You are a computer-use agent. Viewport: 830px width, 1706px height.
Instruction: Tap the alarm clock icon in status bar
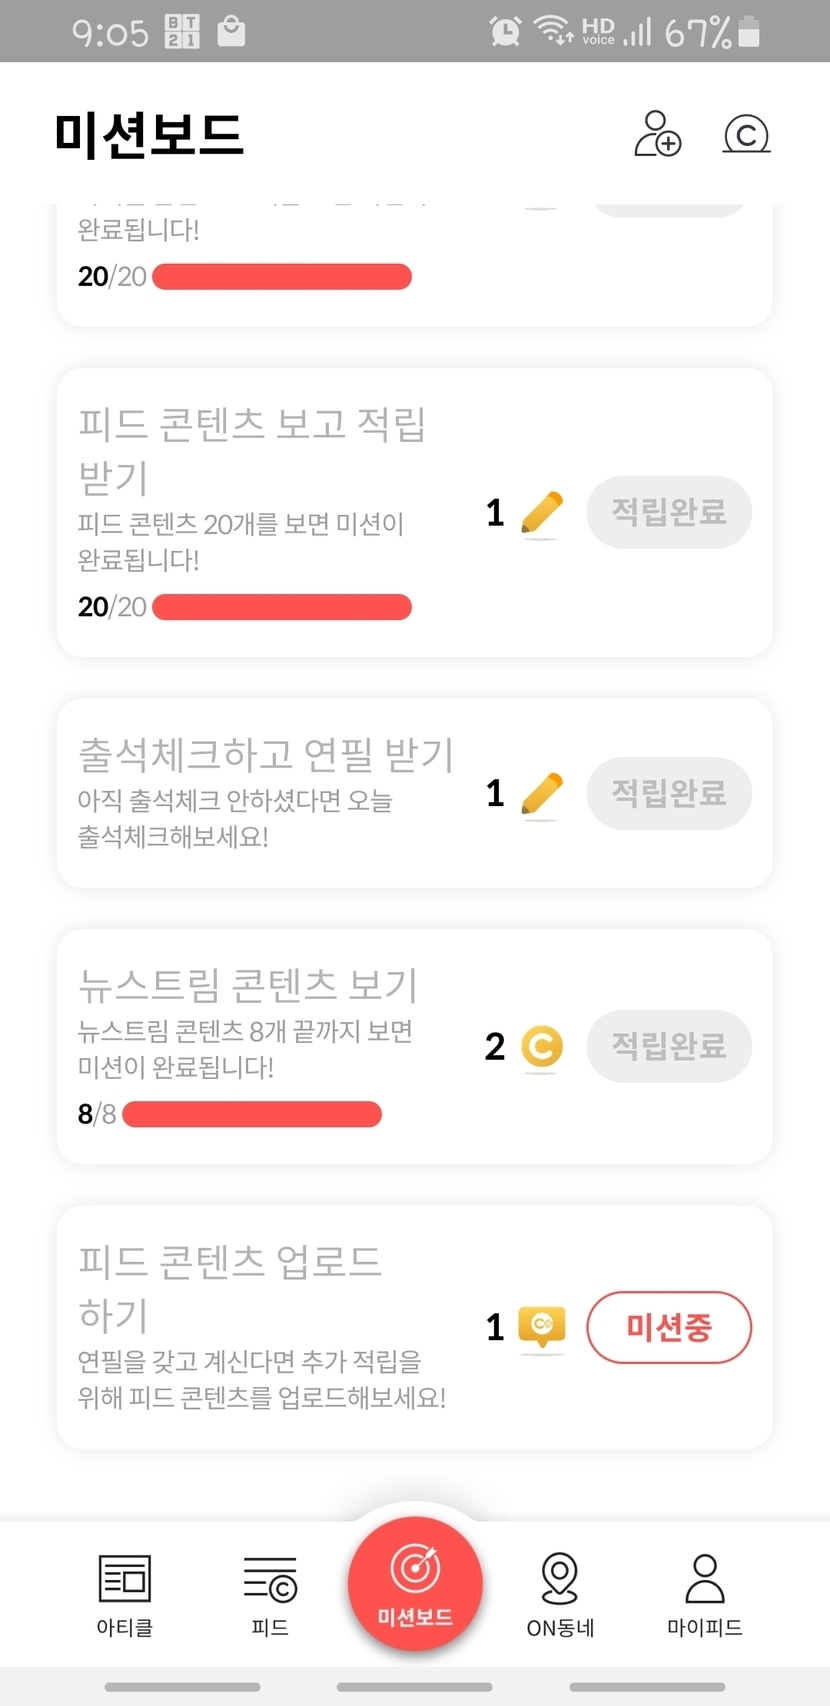(x=505, y=32)
